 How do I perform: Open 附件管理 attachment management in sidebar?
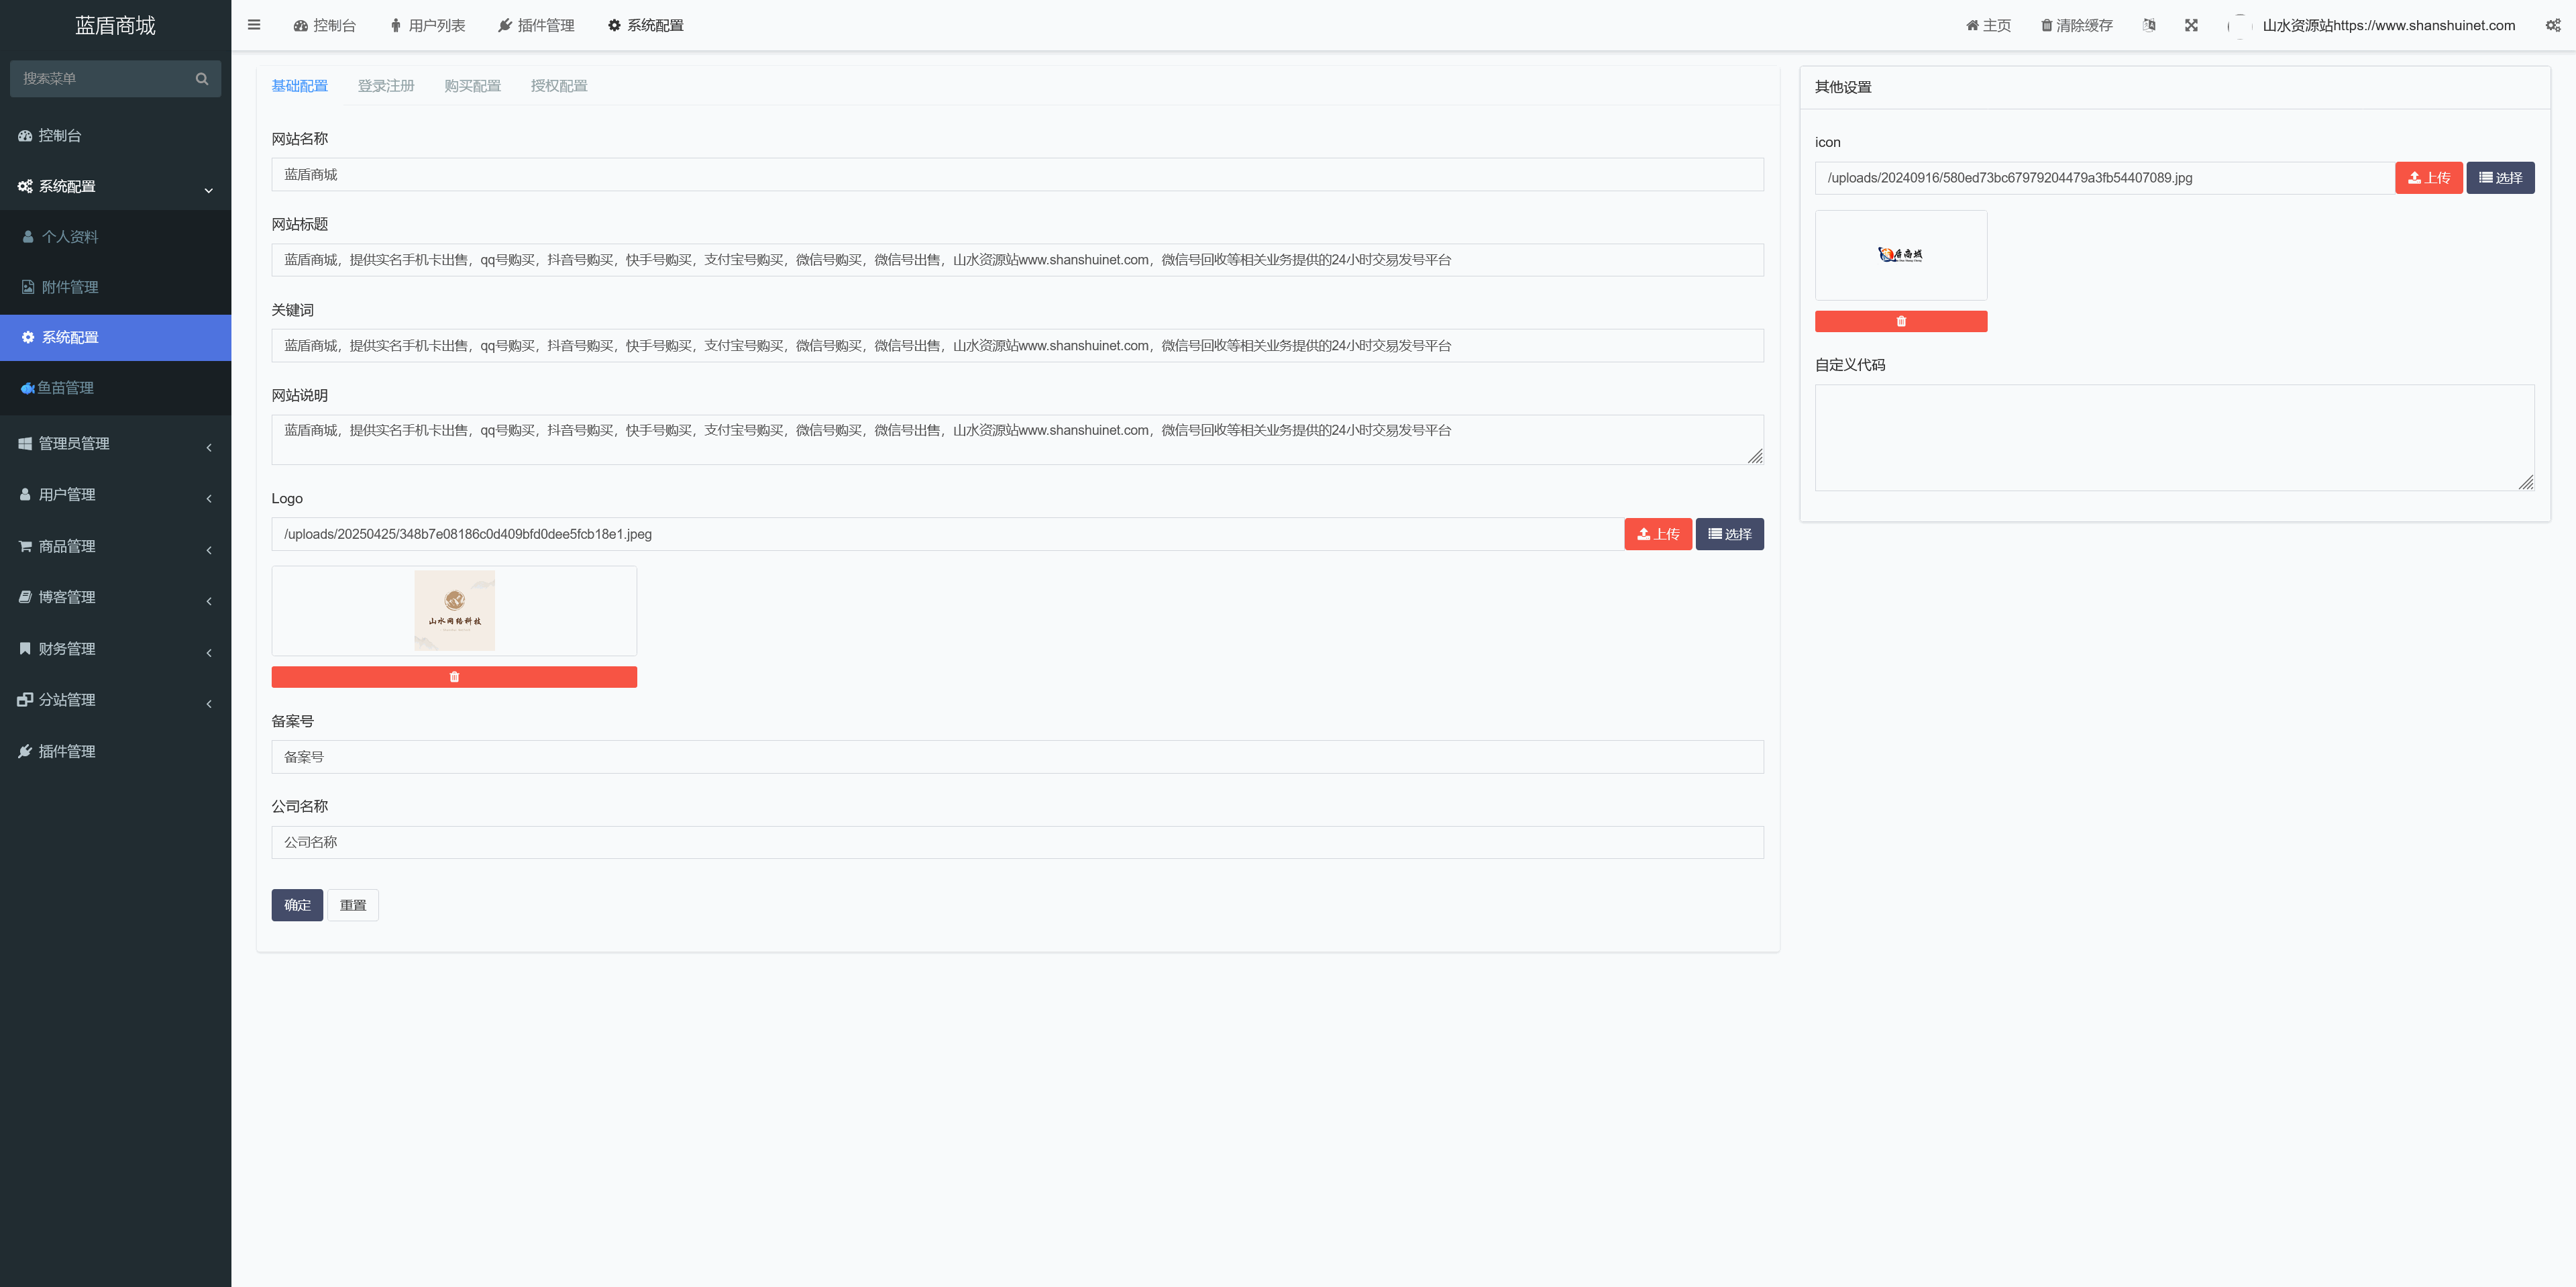tap(69, 287)
